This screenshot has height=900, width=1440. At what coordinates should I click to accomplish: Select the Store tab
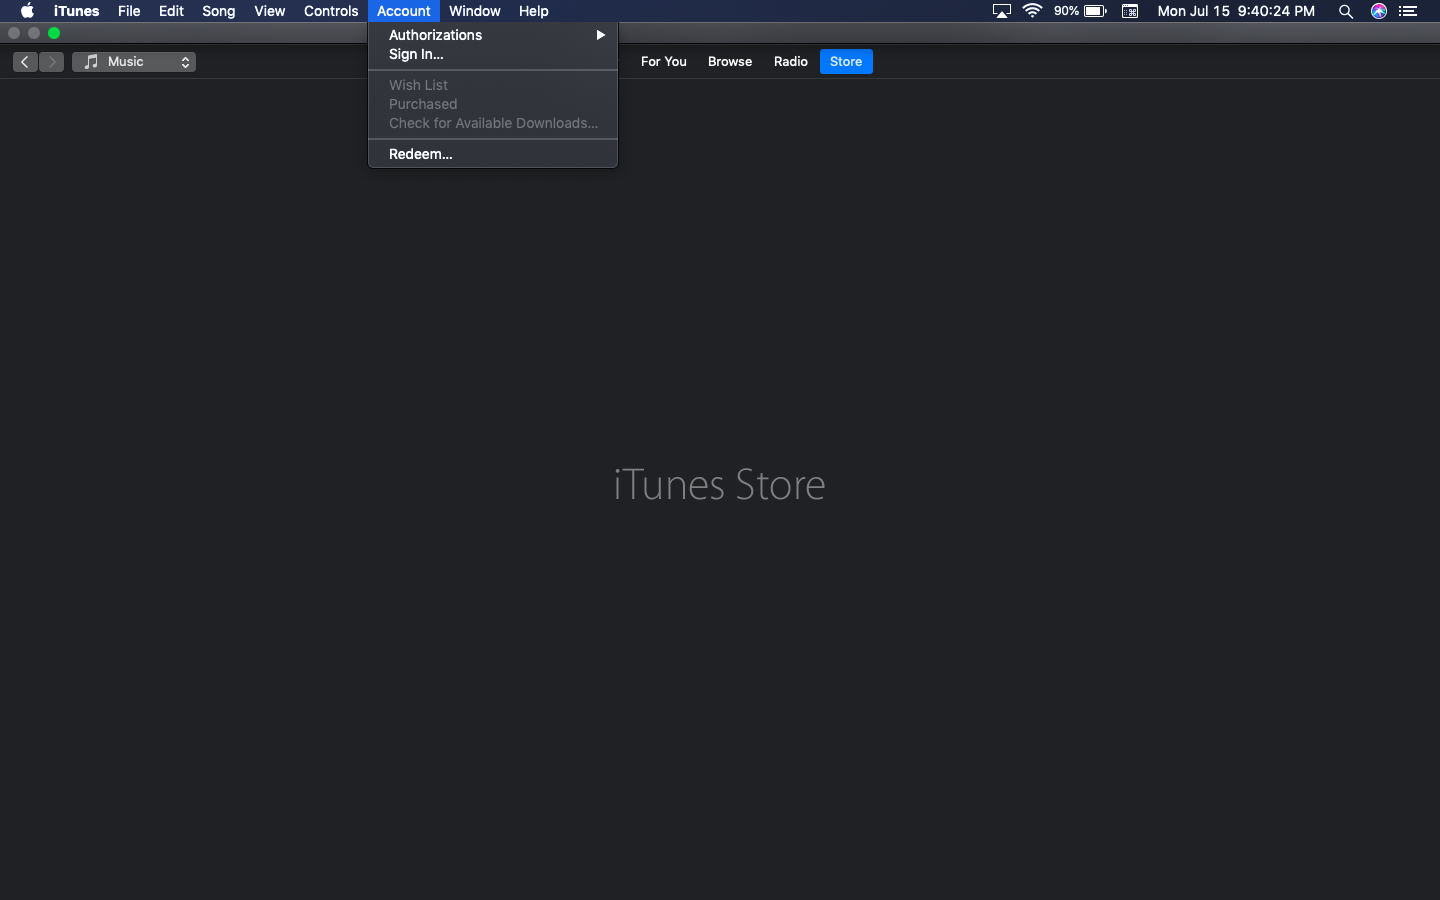pos(846,62)
